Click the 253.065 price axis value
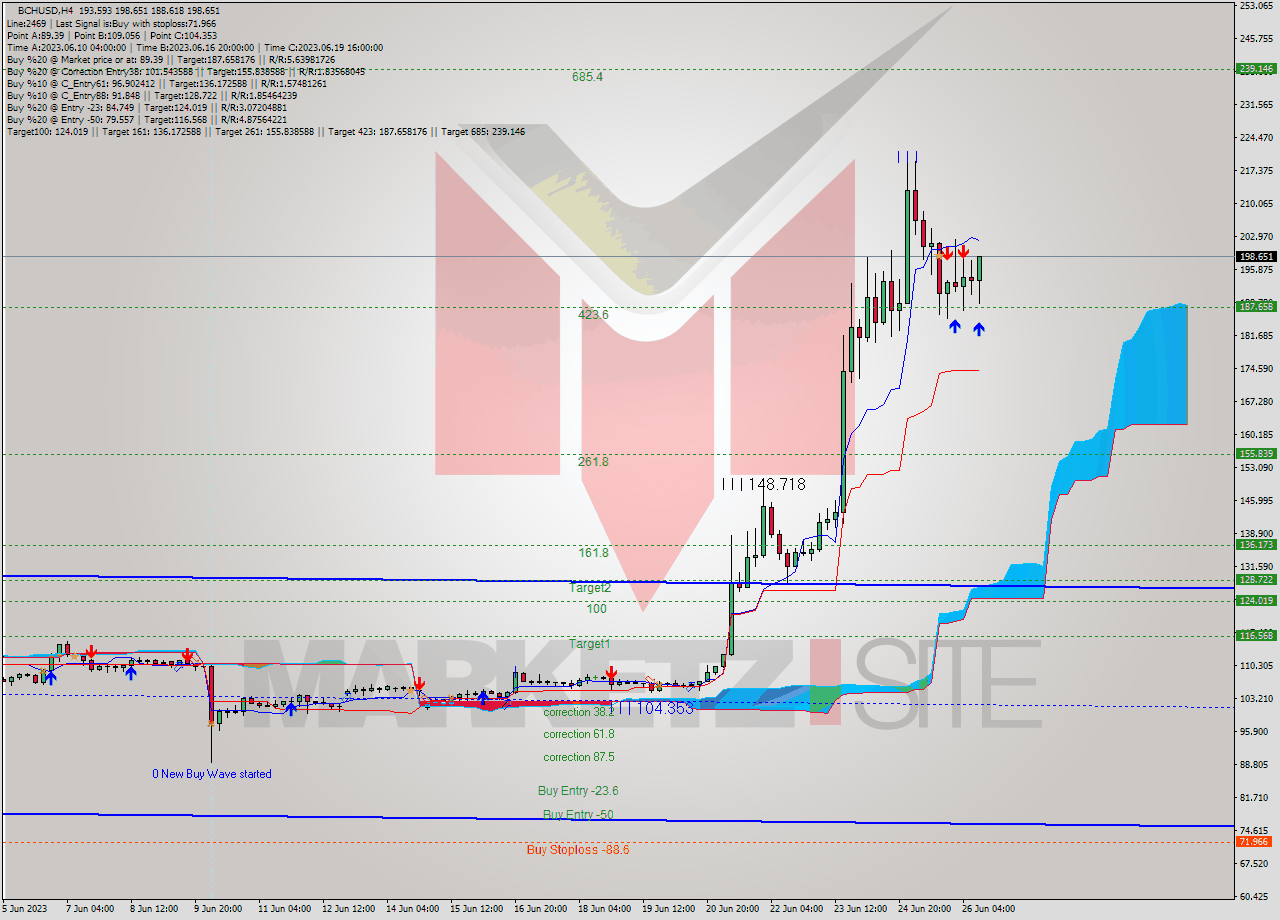The height and width of the screenshot is (920, 1280). tap(1256, 6)
